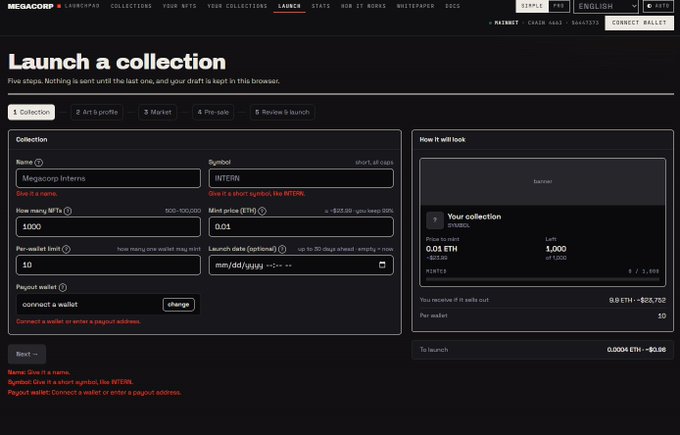Click the 'Payout wallet: Connect a wallet' error
The width and height of the screenshot is (680, 435).
(95, 392)
